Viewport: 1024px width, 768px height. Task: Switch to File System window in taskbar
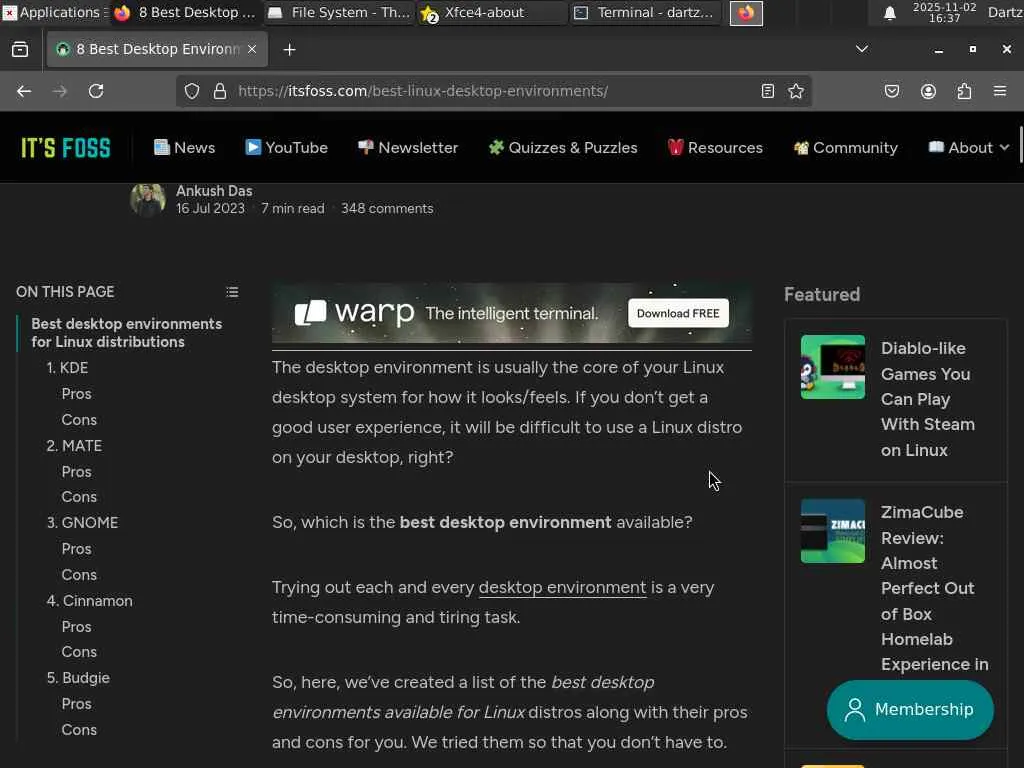[339, 12]
